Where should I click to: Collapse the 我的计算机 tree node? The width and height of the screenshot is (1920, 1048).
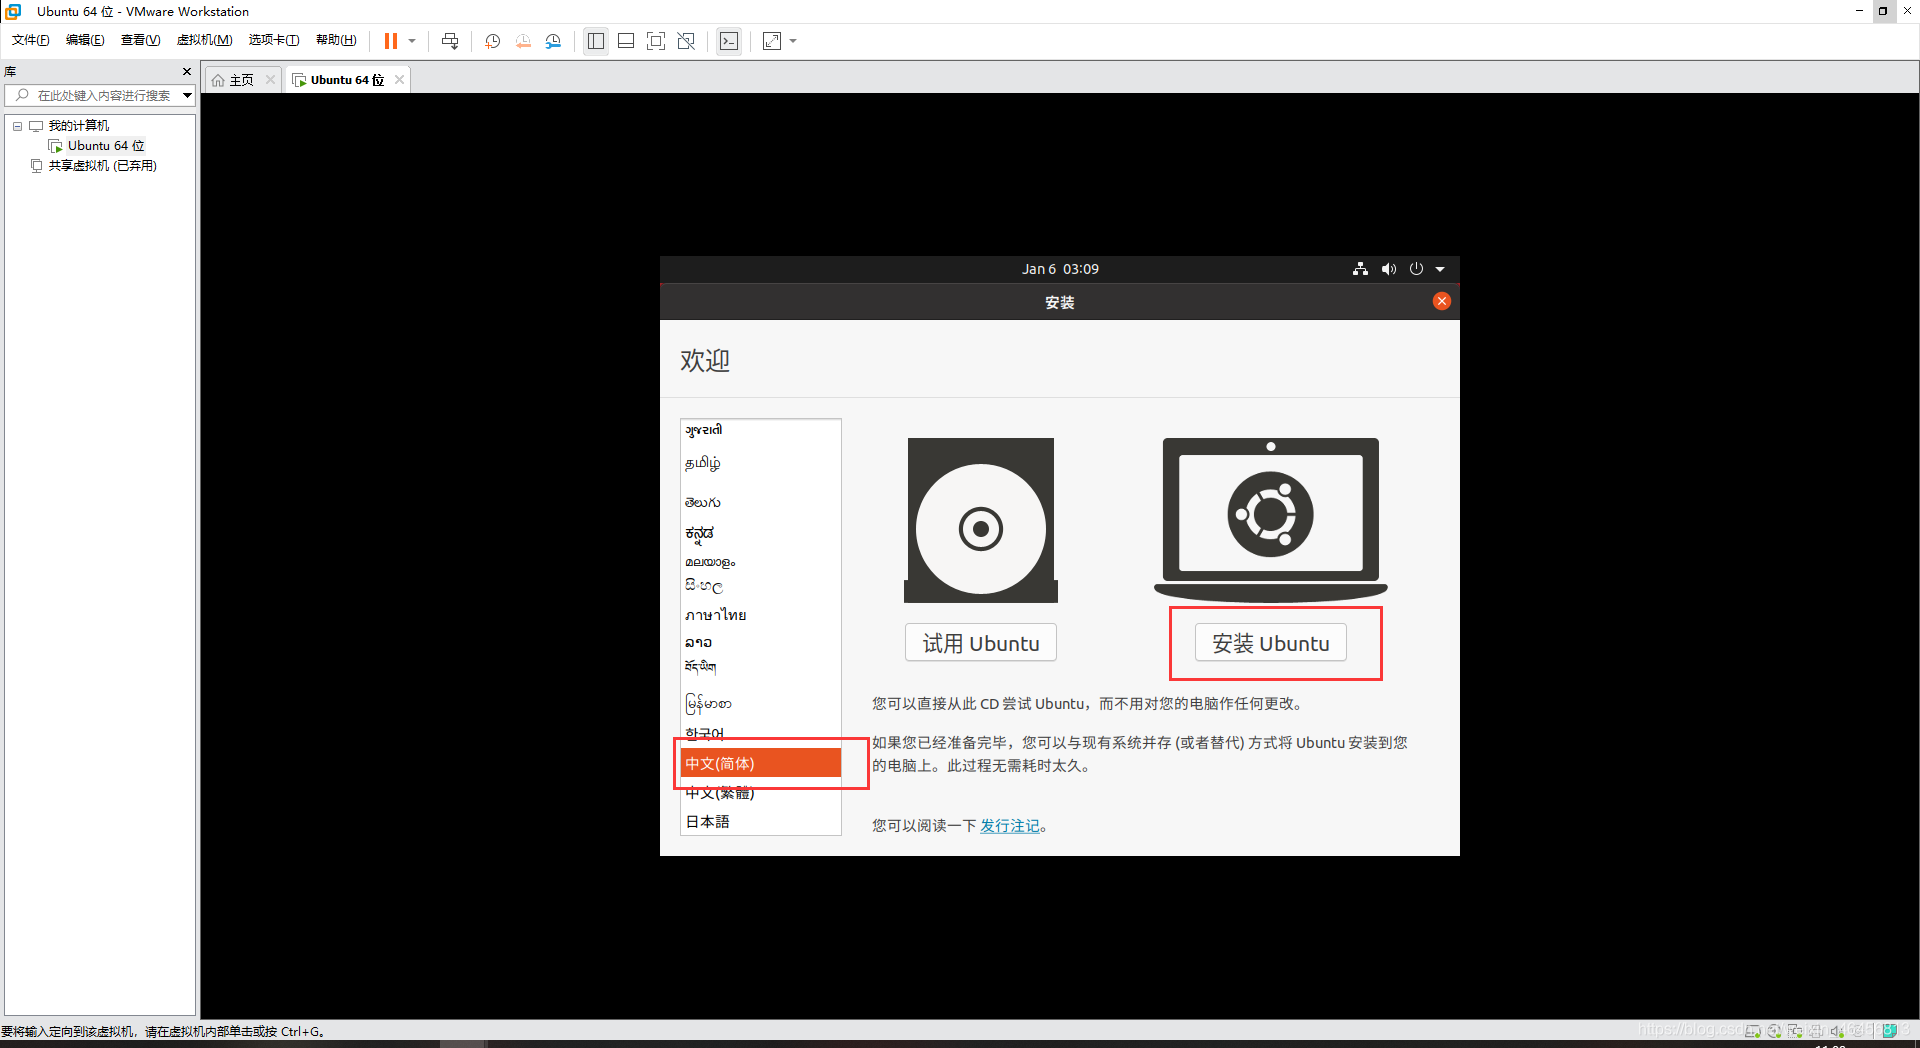tap(17, 126)
